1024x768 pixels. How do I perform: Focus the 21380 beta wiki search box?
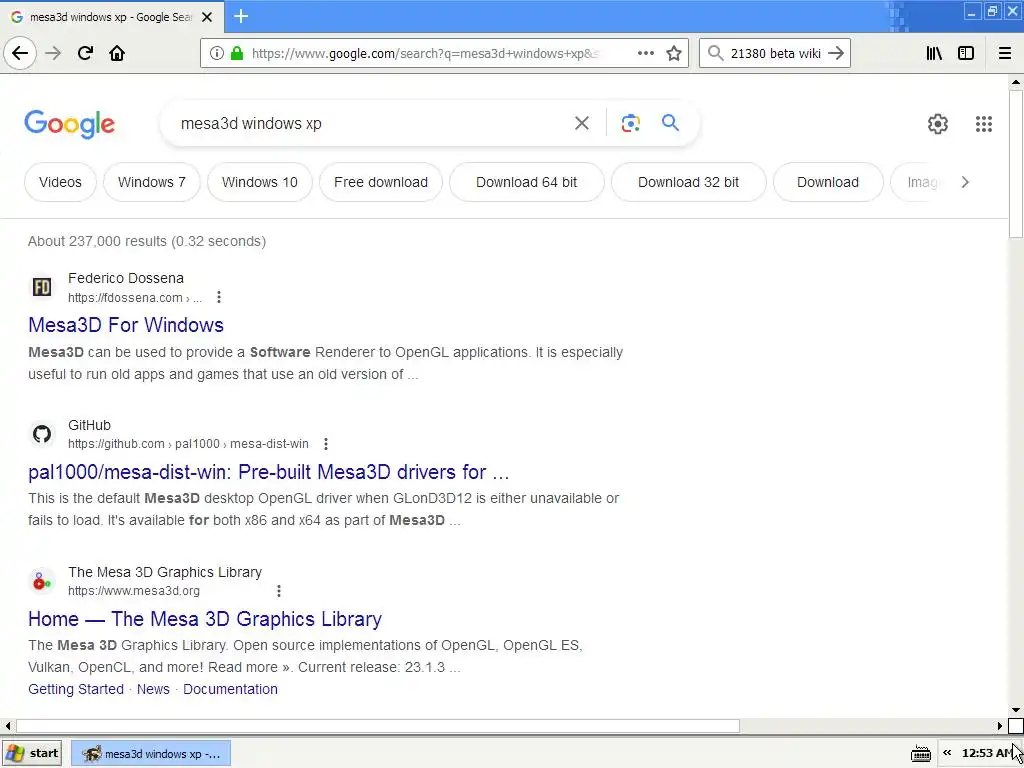[776, 53]
